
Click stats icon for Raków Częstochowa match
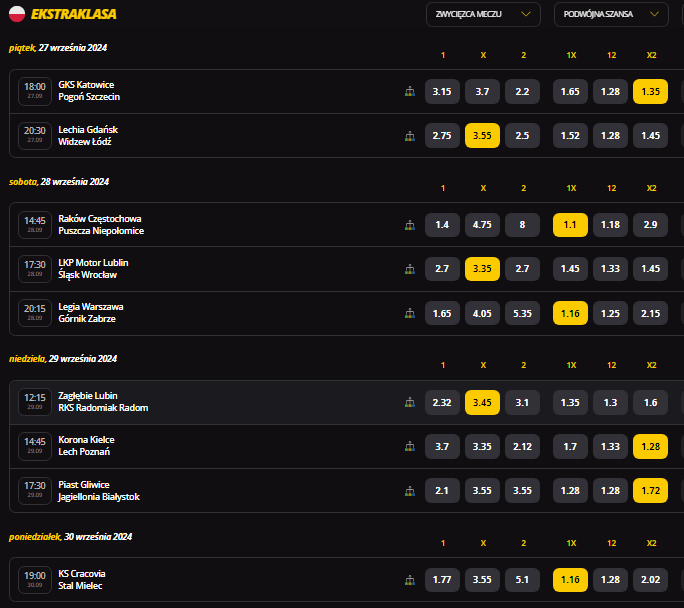pyautogui.click(x=409, y=225)
